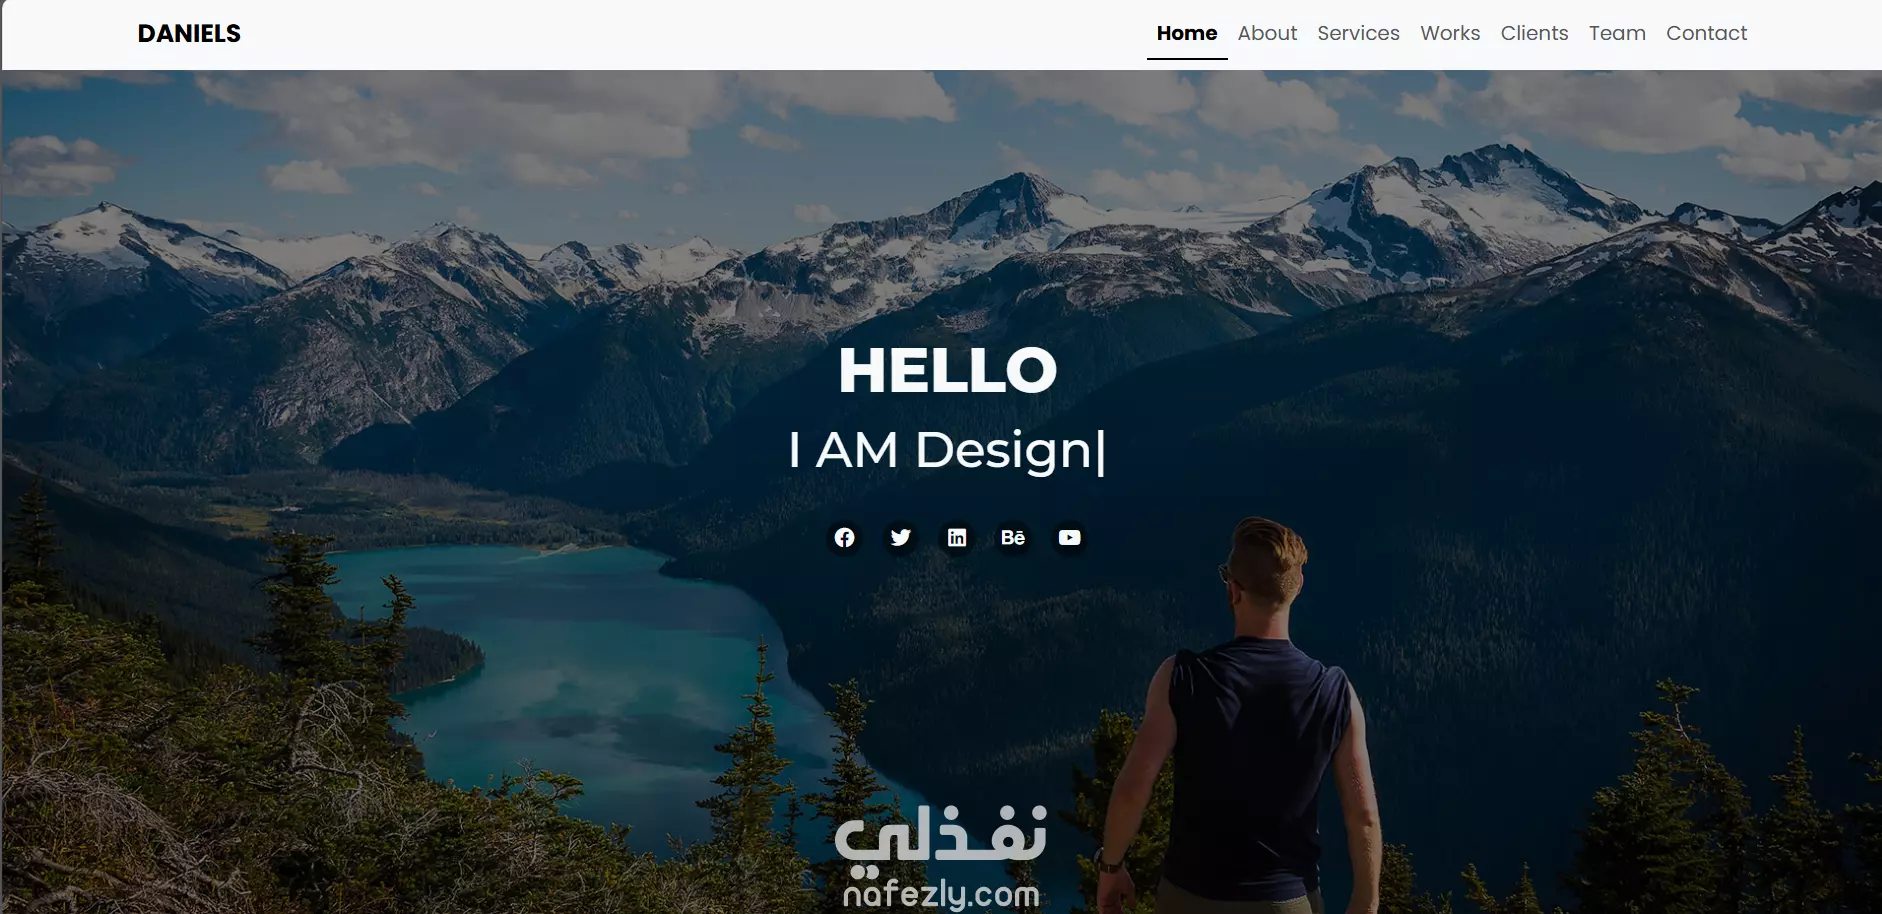The height and width of the screenshot is (914, 1882).
Task: Click the Contact link in header
Action: coord(1706,33)
